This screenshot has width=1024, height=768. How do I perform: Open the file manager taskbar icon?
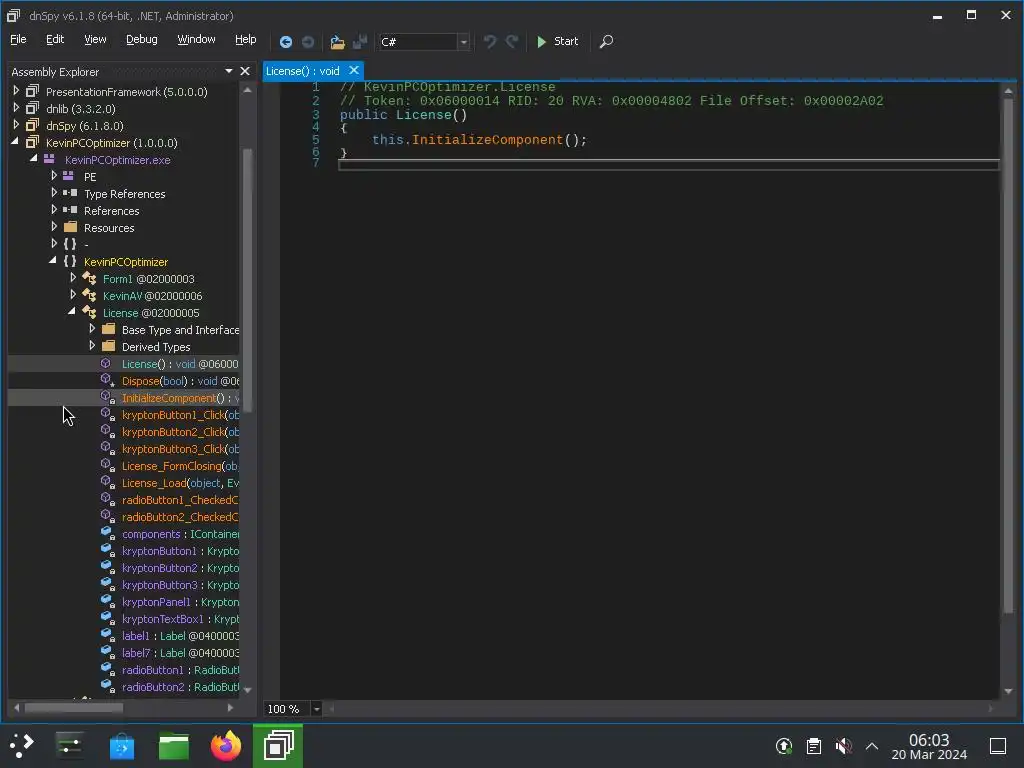pyautogui.click(x=174, y=746)
